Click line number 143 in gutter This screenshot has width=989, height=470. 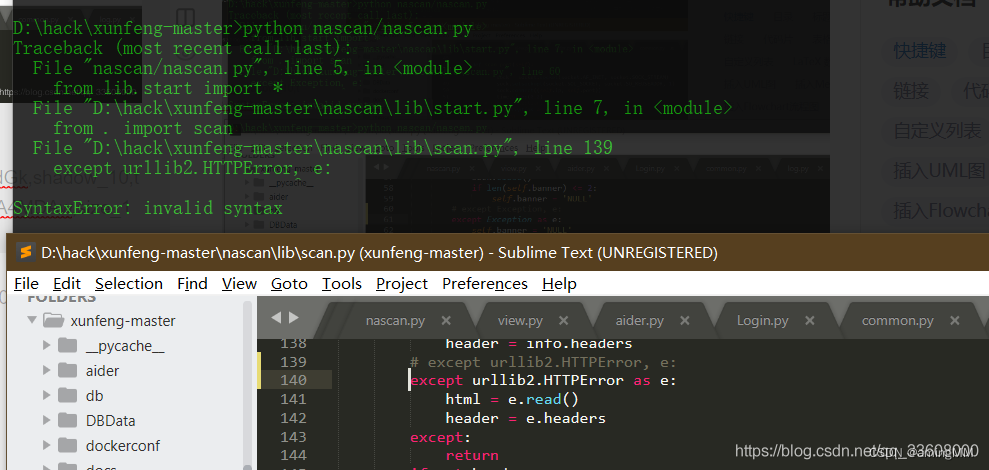(294, 437)
